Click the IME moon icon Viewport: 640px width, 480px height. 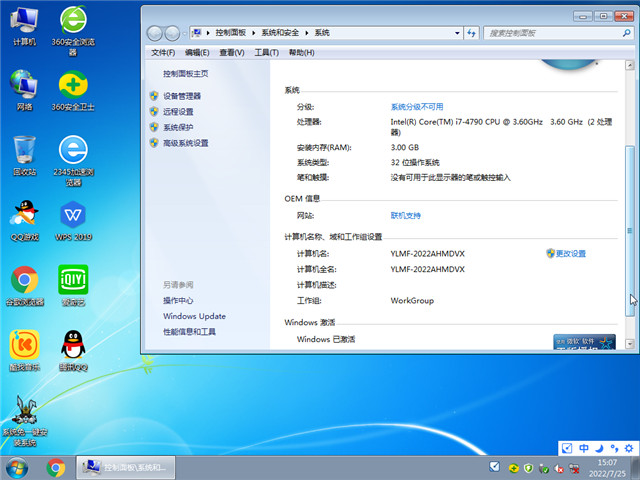point(599,448)
